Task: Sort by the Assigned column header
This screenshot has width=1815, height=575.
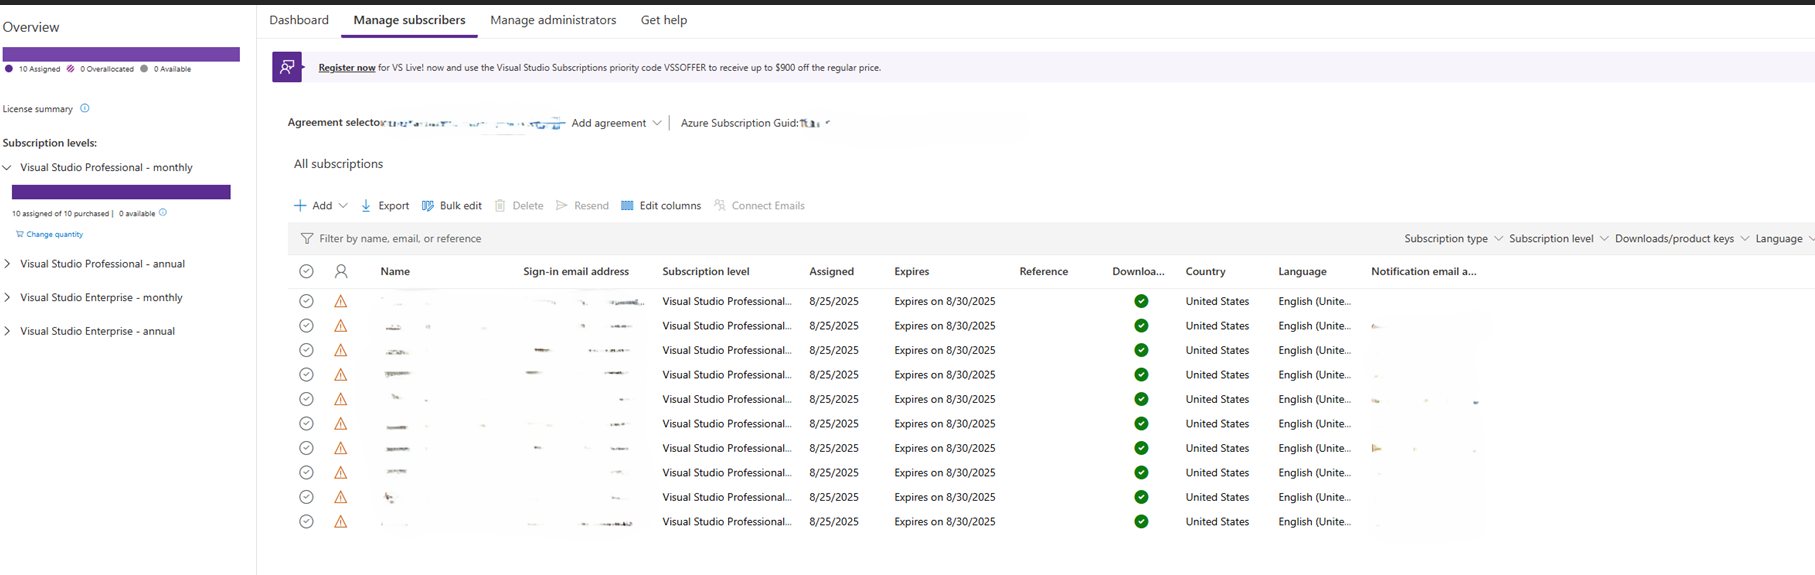Action: (x=831, y=272)
